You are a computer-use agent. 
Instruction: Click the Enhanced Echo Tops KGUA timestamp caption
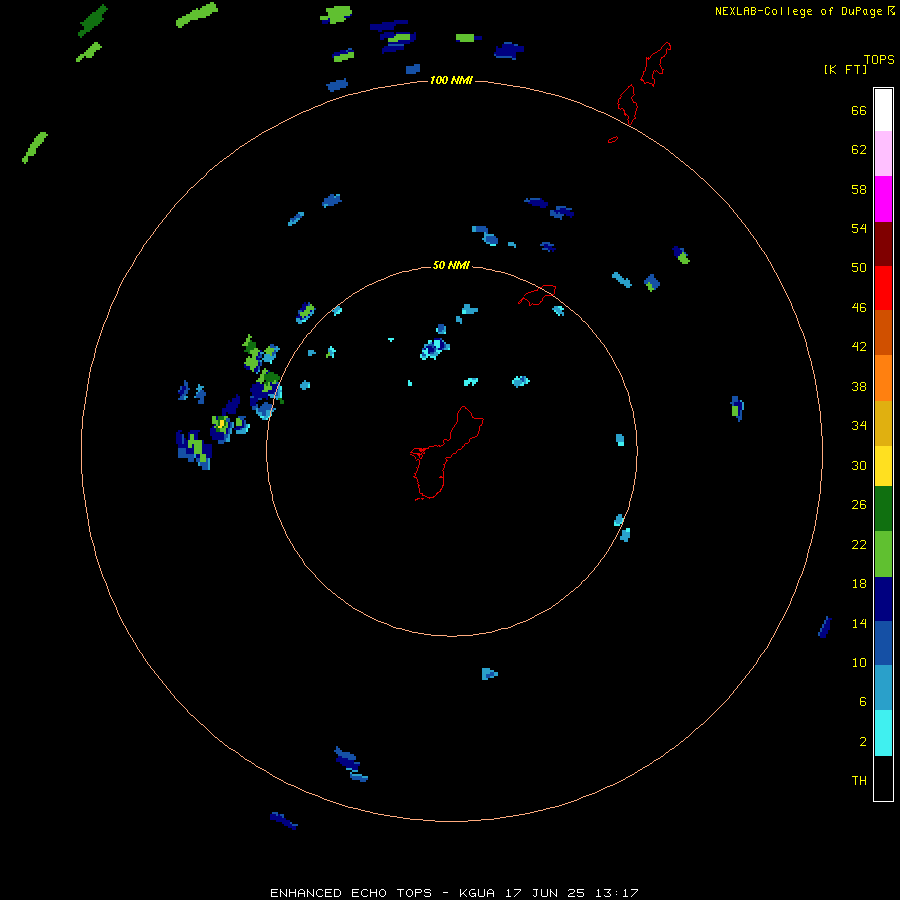click(454, 893)
